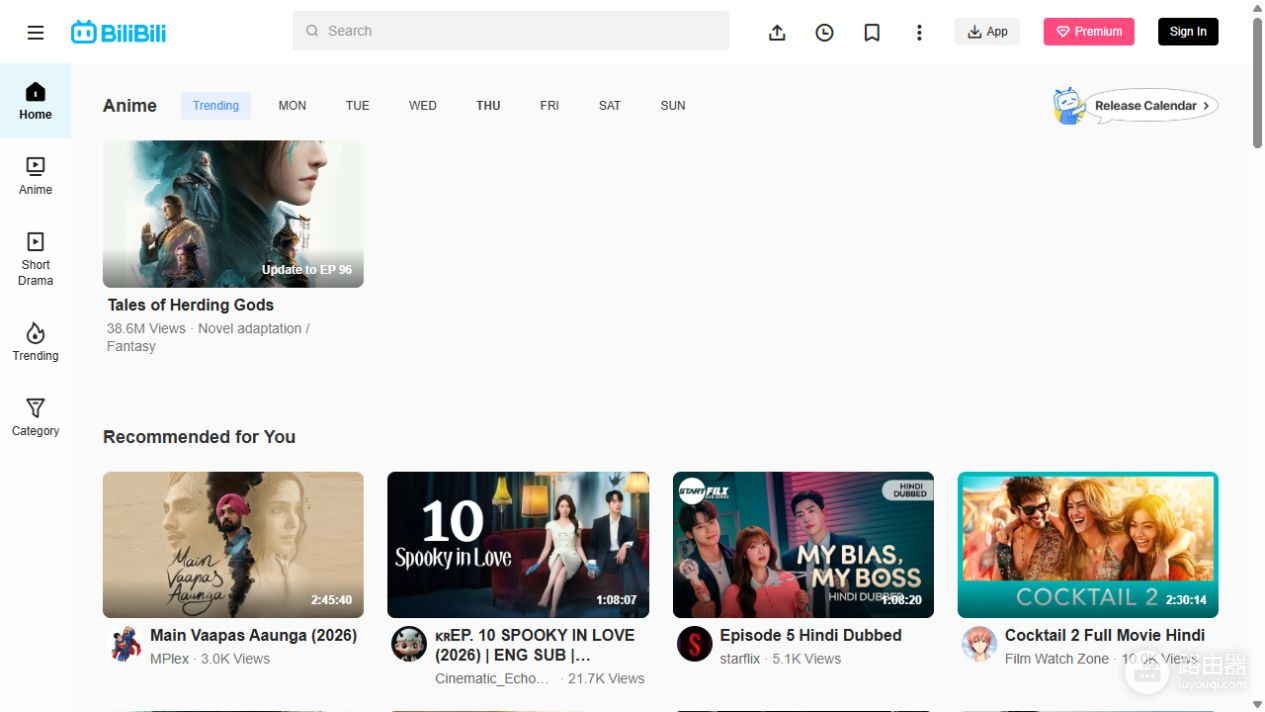Select the THU schedule tab
Screen dimensions: 1265x712
tap(488, 105)
